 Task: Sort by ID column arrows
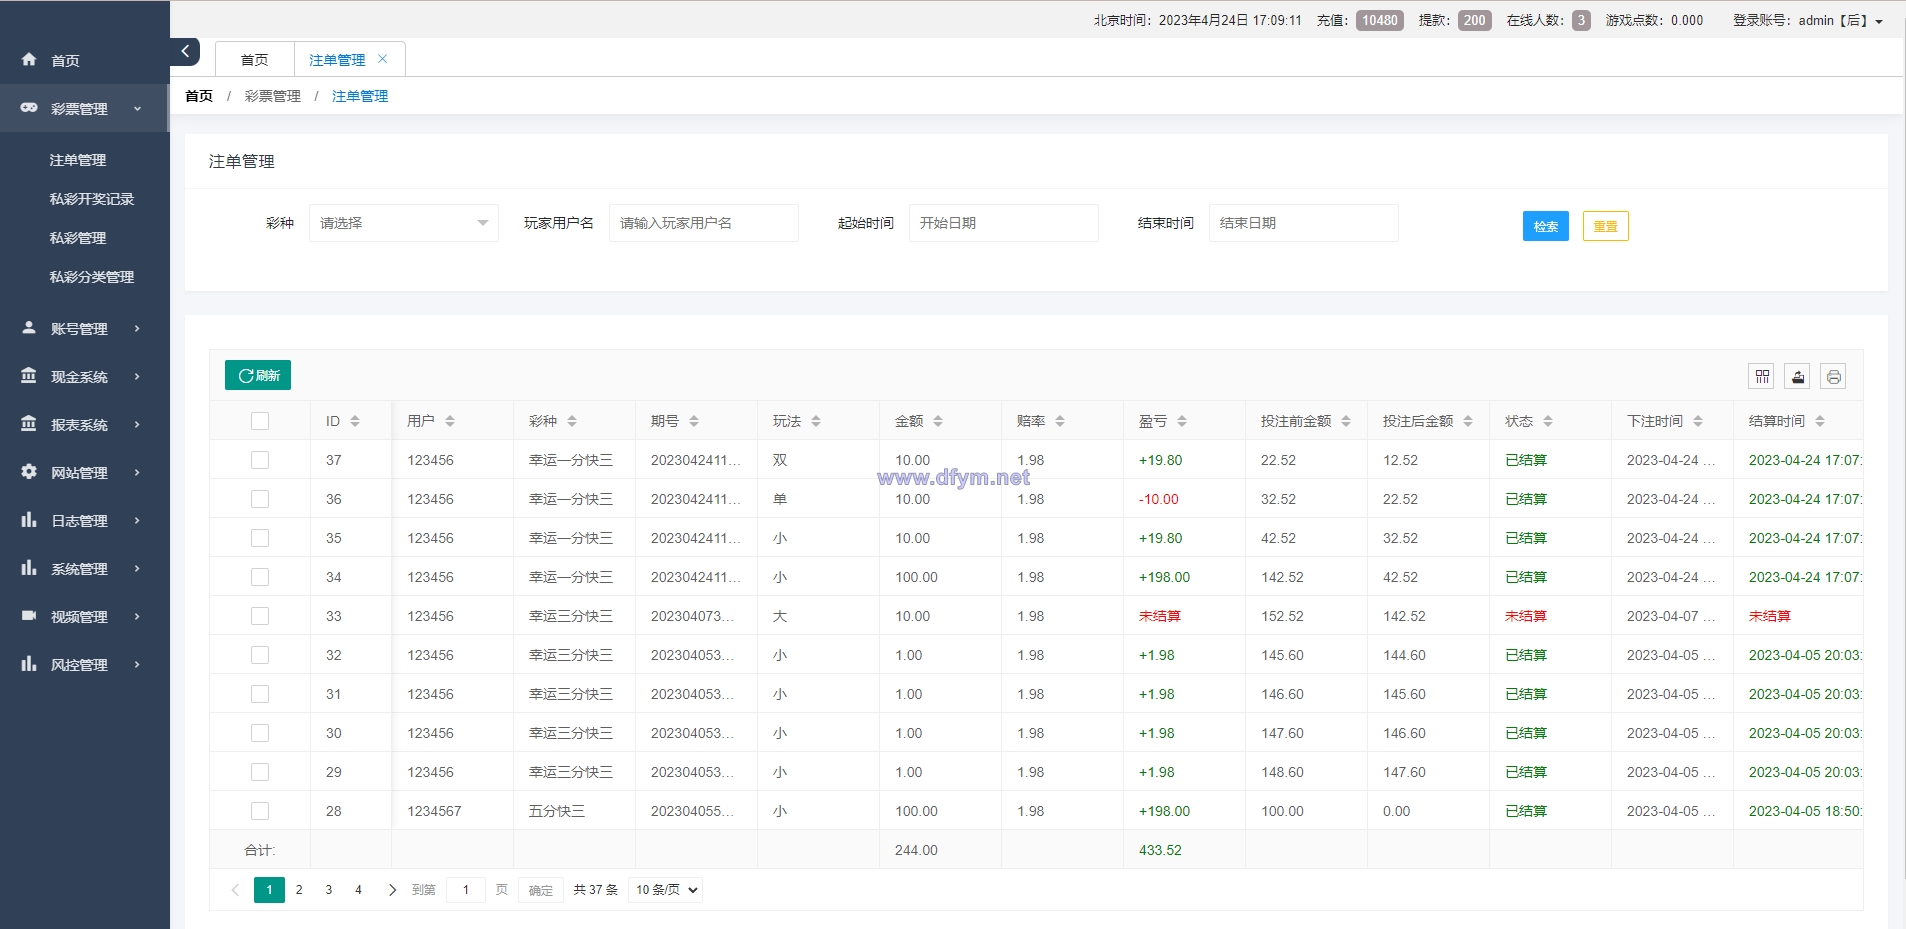(355, 421)
